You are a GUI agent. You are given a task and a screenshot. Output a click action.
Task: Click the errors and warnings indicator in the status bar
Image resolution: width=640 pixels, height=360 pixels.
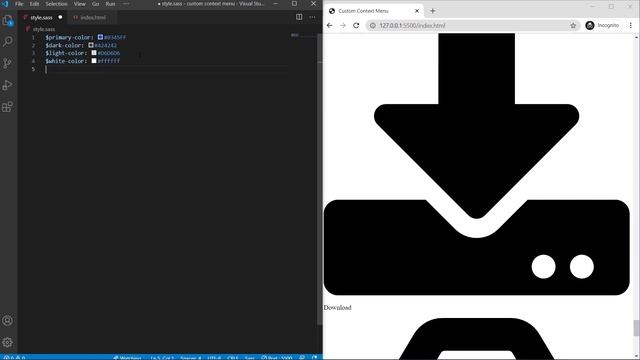pos(15,358)
